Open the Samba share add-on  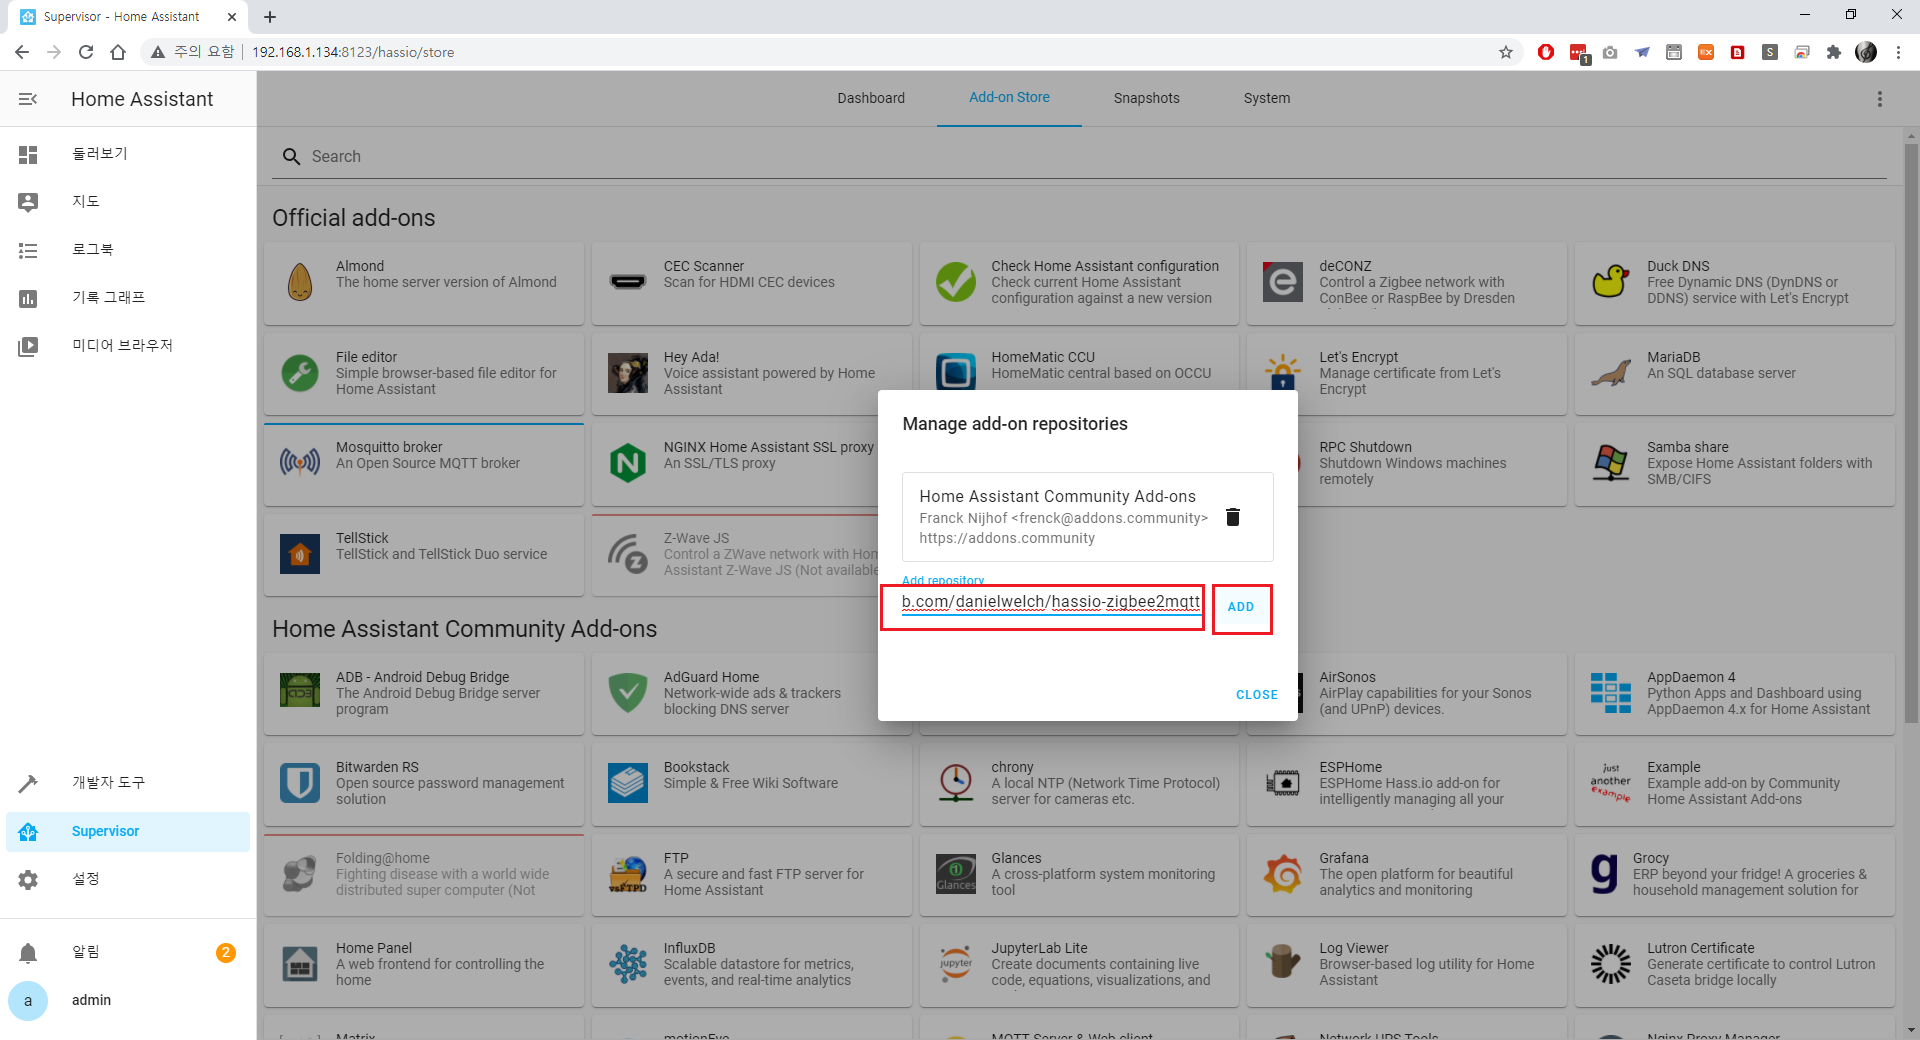(x=1734, y=464)
